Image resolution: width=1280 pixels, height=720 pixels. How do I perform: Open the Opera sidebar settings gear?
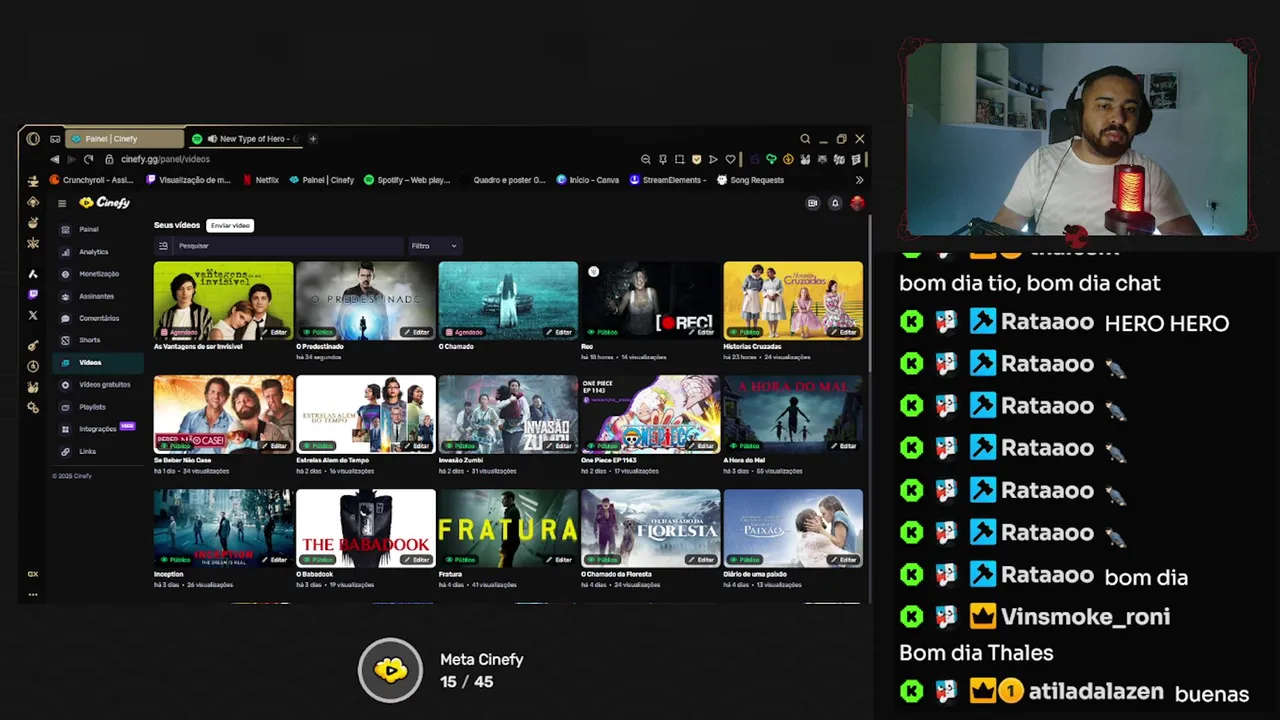point(33,408)
